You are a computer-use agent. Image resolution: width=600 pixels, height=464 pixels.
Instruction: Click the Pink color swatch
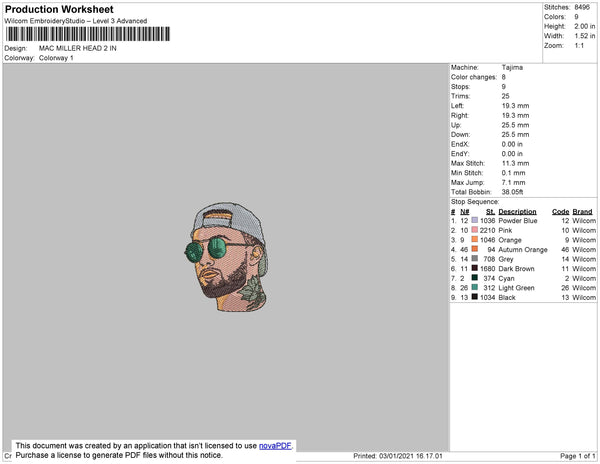tap(474, 230)
